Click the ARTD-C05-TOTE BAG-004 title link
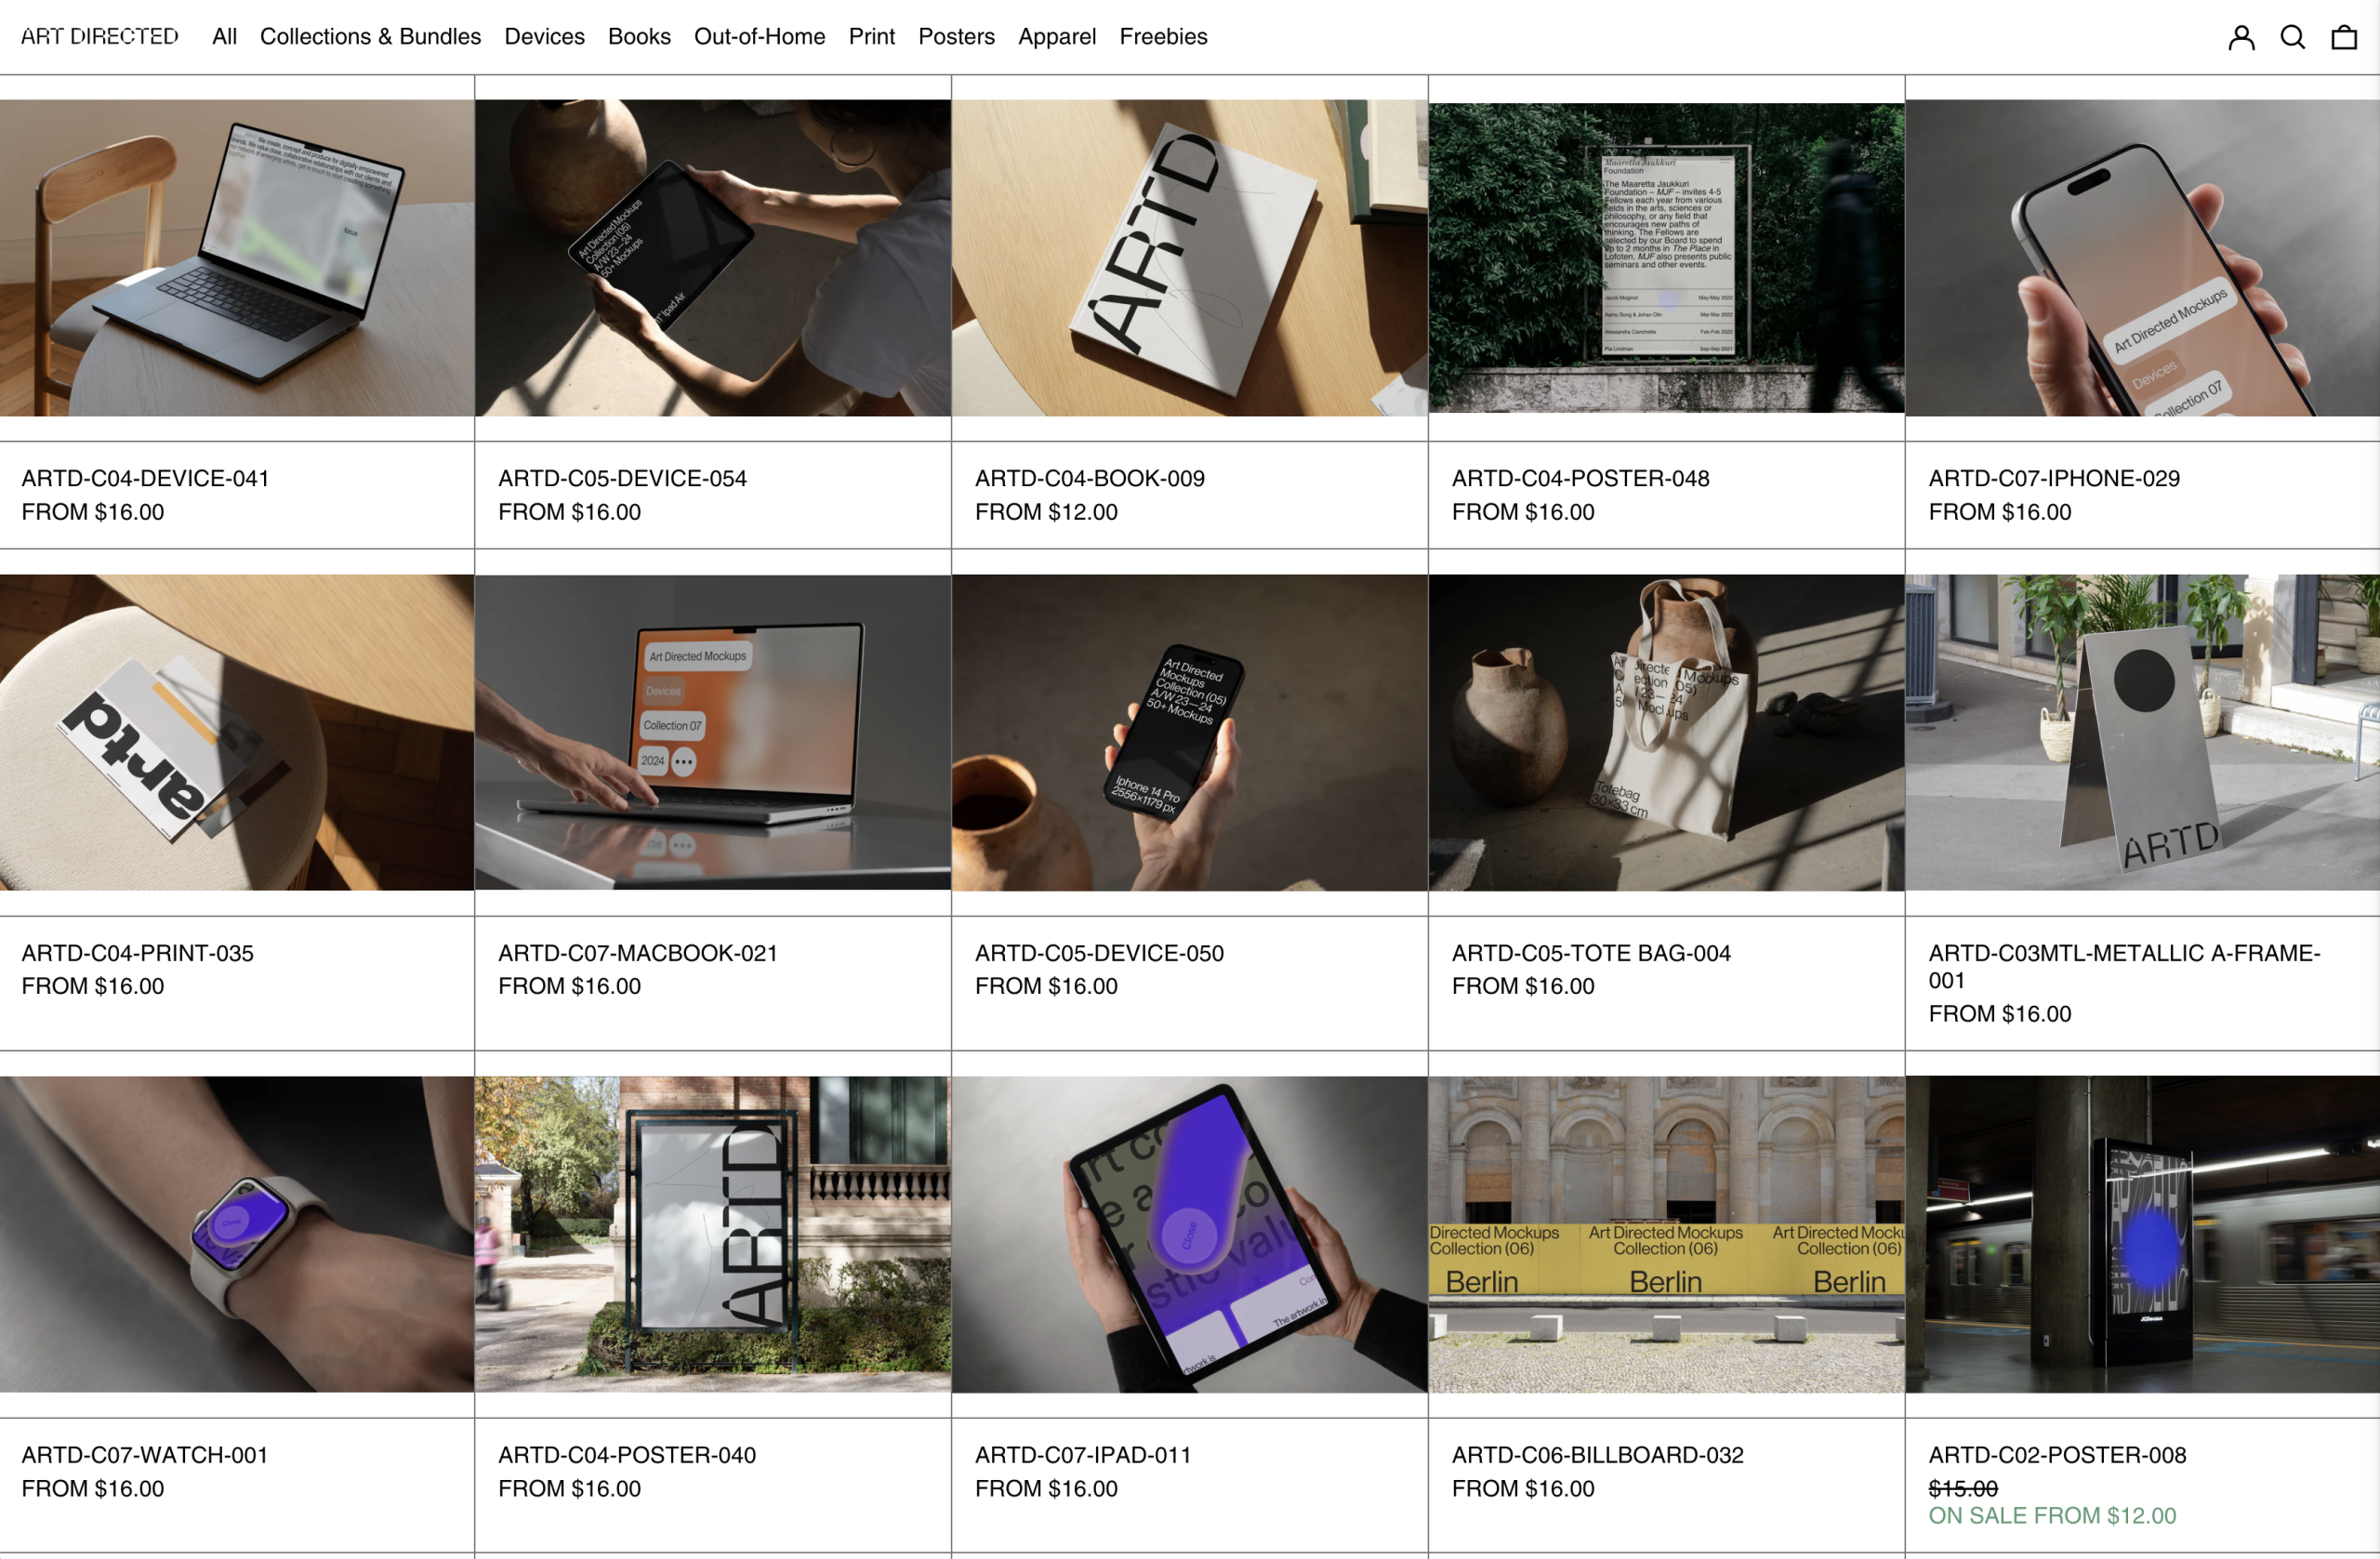2380x1559 pixels. click(x=1591, y=953)
